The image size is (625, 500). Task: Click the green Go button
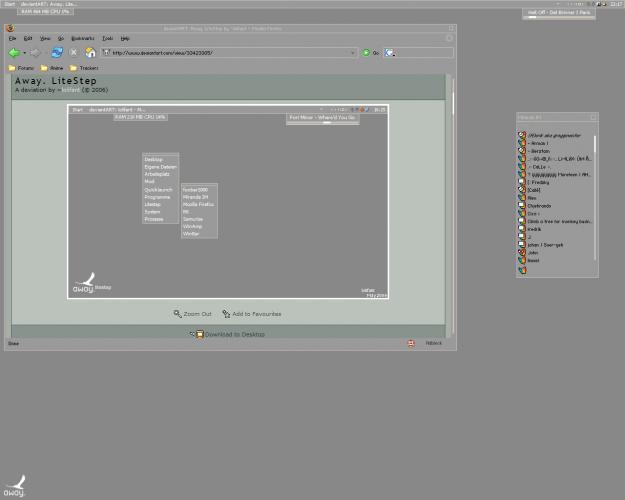(369, 52)
